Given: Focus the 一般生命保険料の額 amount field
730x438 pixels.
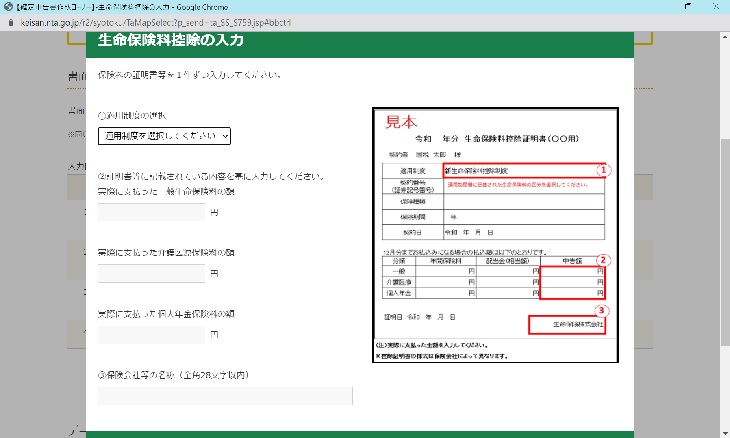Looking at the screenshot, I should (151, 212).
